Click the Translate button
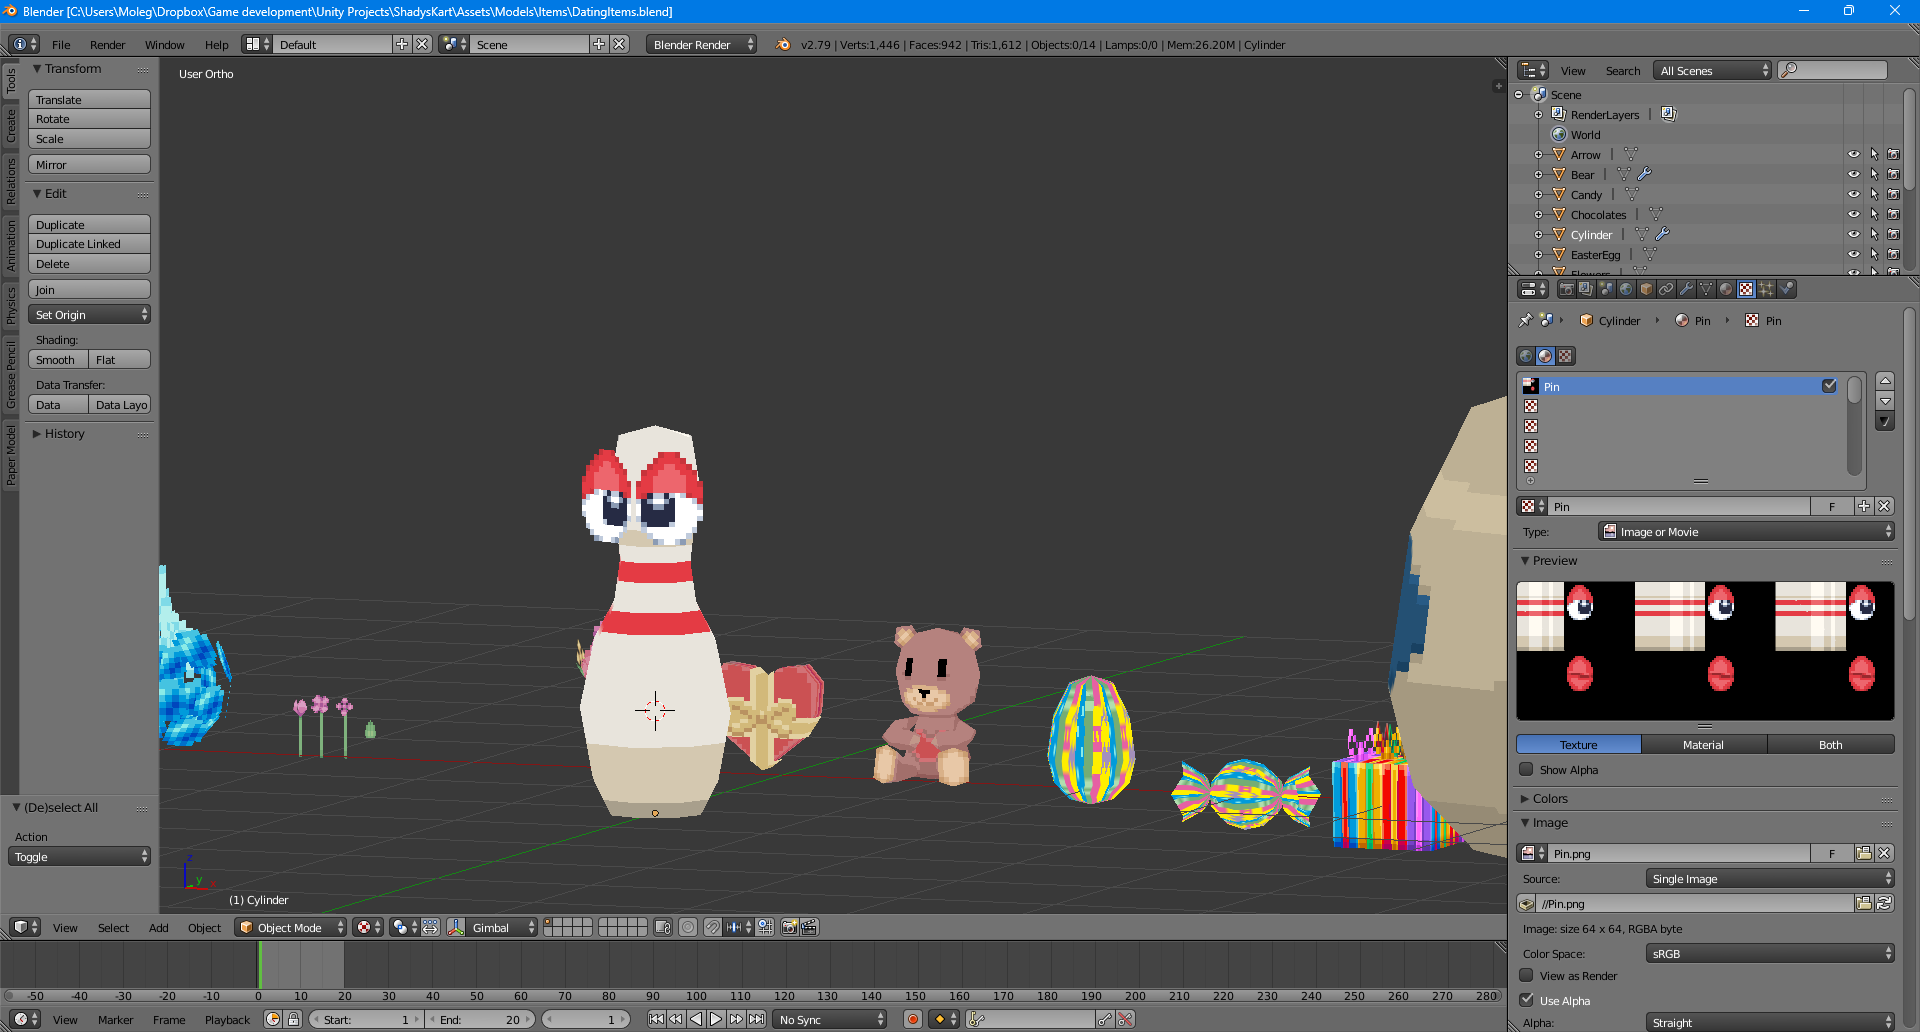The height and width of the screenshot is (1032, 1920). click(89, 99)
